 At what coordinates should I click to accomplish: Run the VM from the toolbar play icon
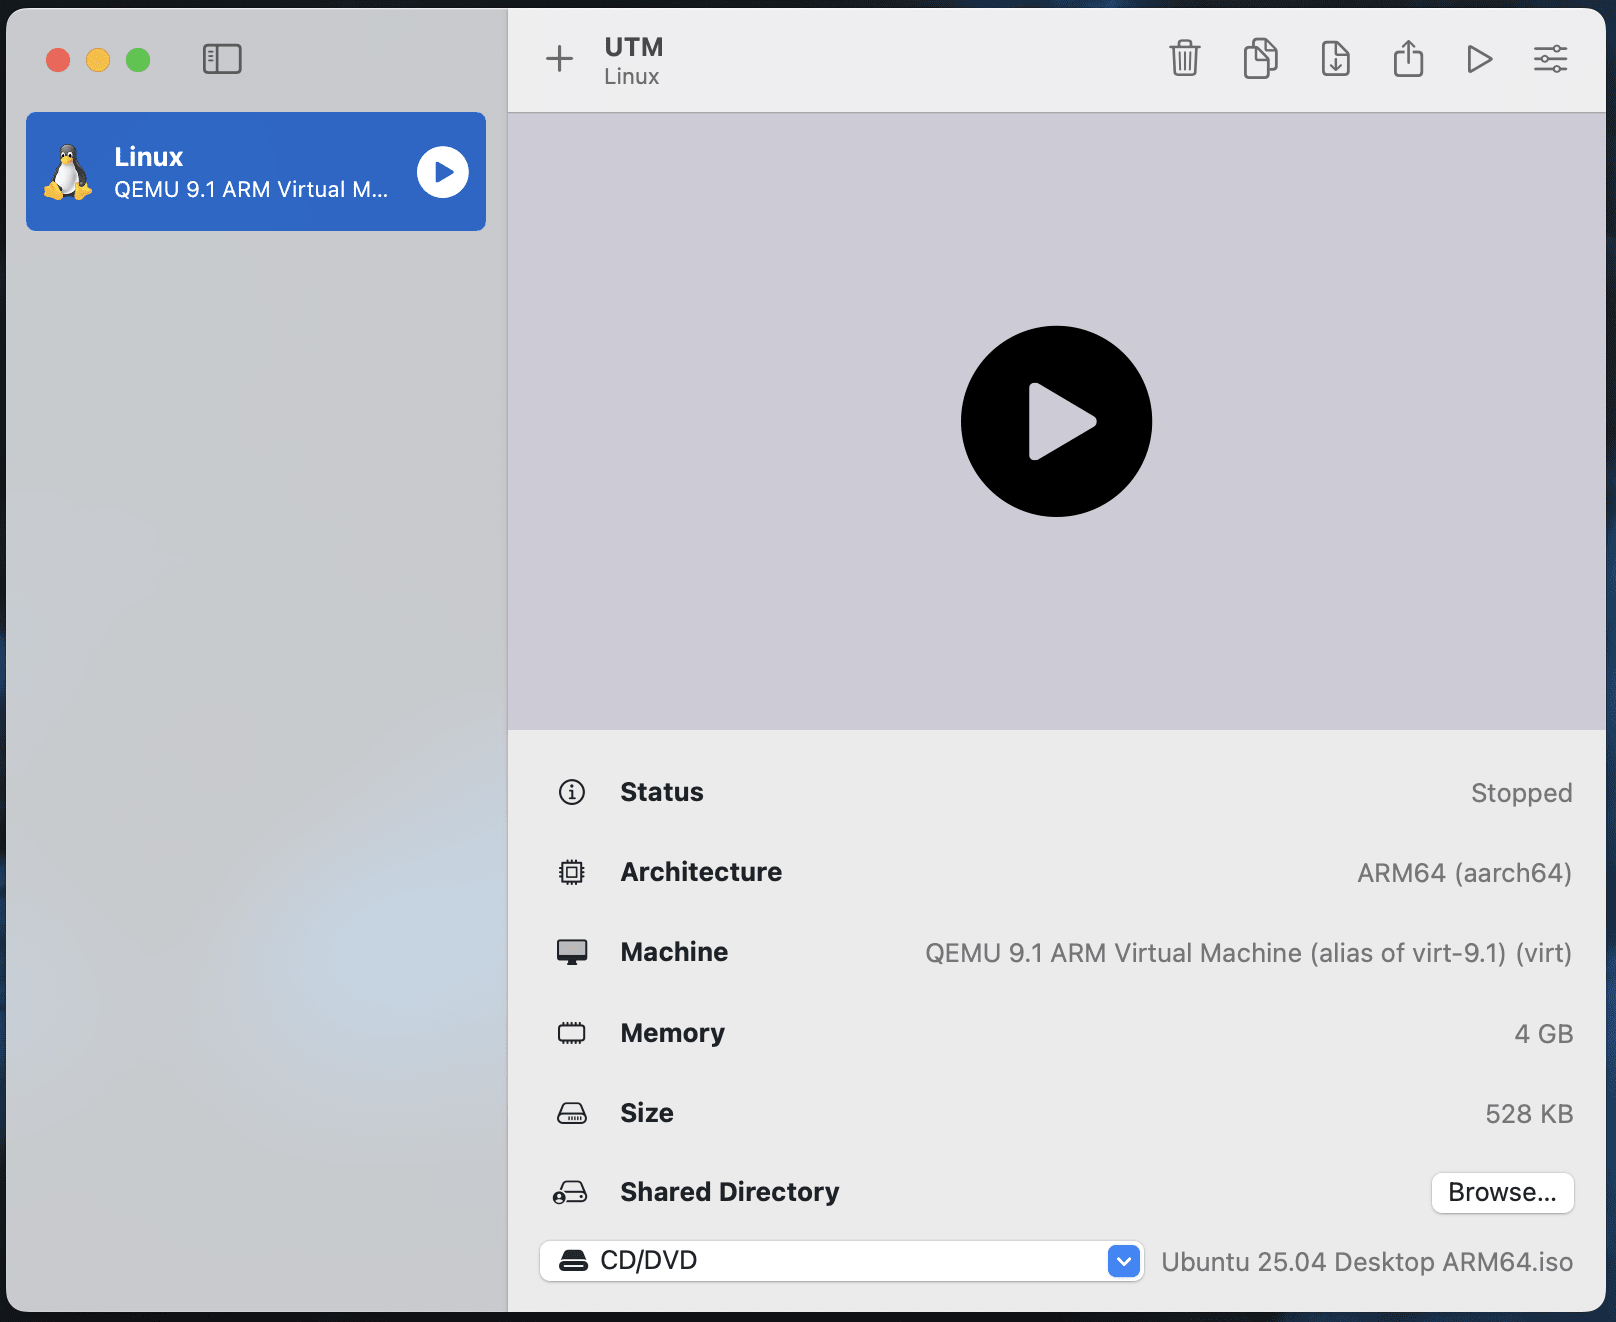coord(1480,59)
